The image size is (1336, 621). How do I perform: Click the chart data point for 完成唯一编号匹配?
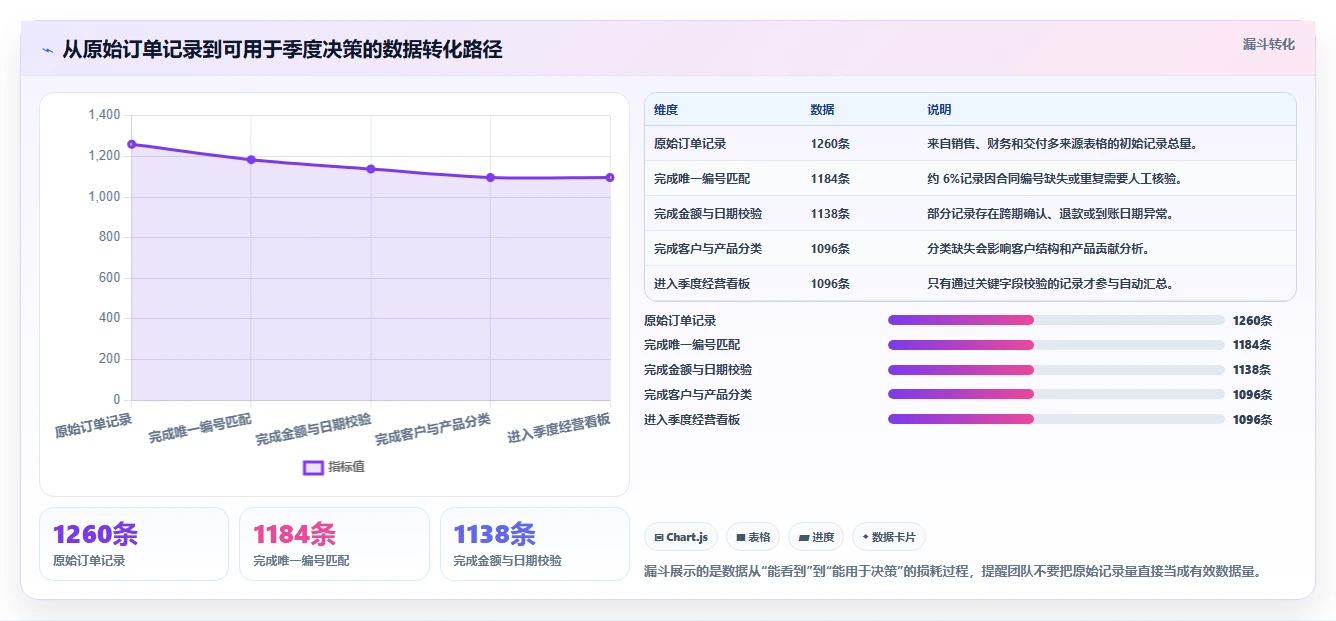[x=251, y=160]
